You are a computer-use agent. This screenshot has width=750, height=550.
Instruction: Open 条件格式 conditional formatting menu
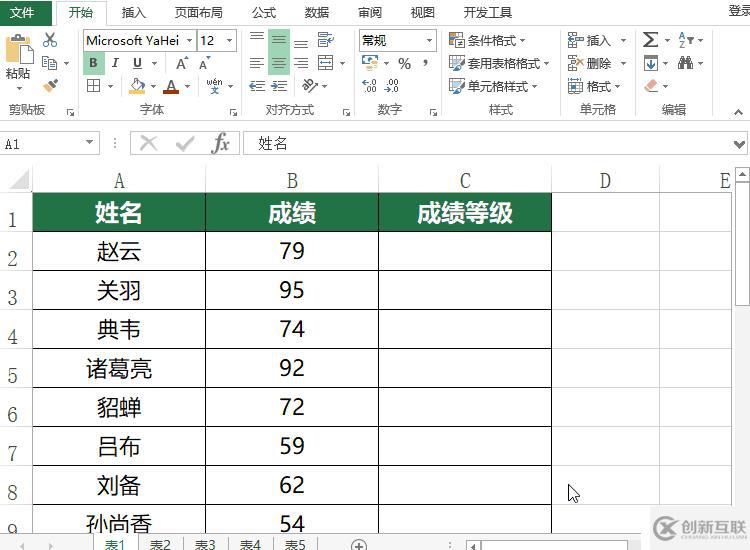coord(486,40)
